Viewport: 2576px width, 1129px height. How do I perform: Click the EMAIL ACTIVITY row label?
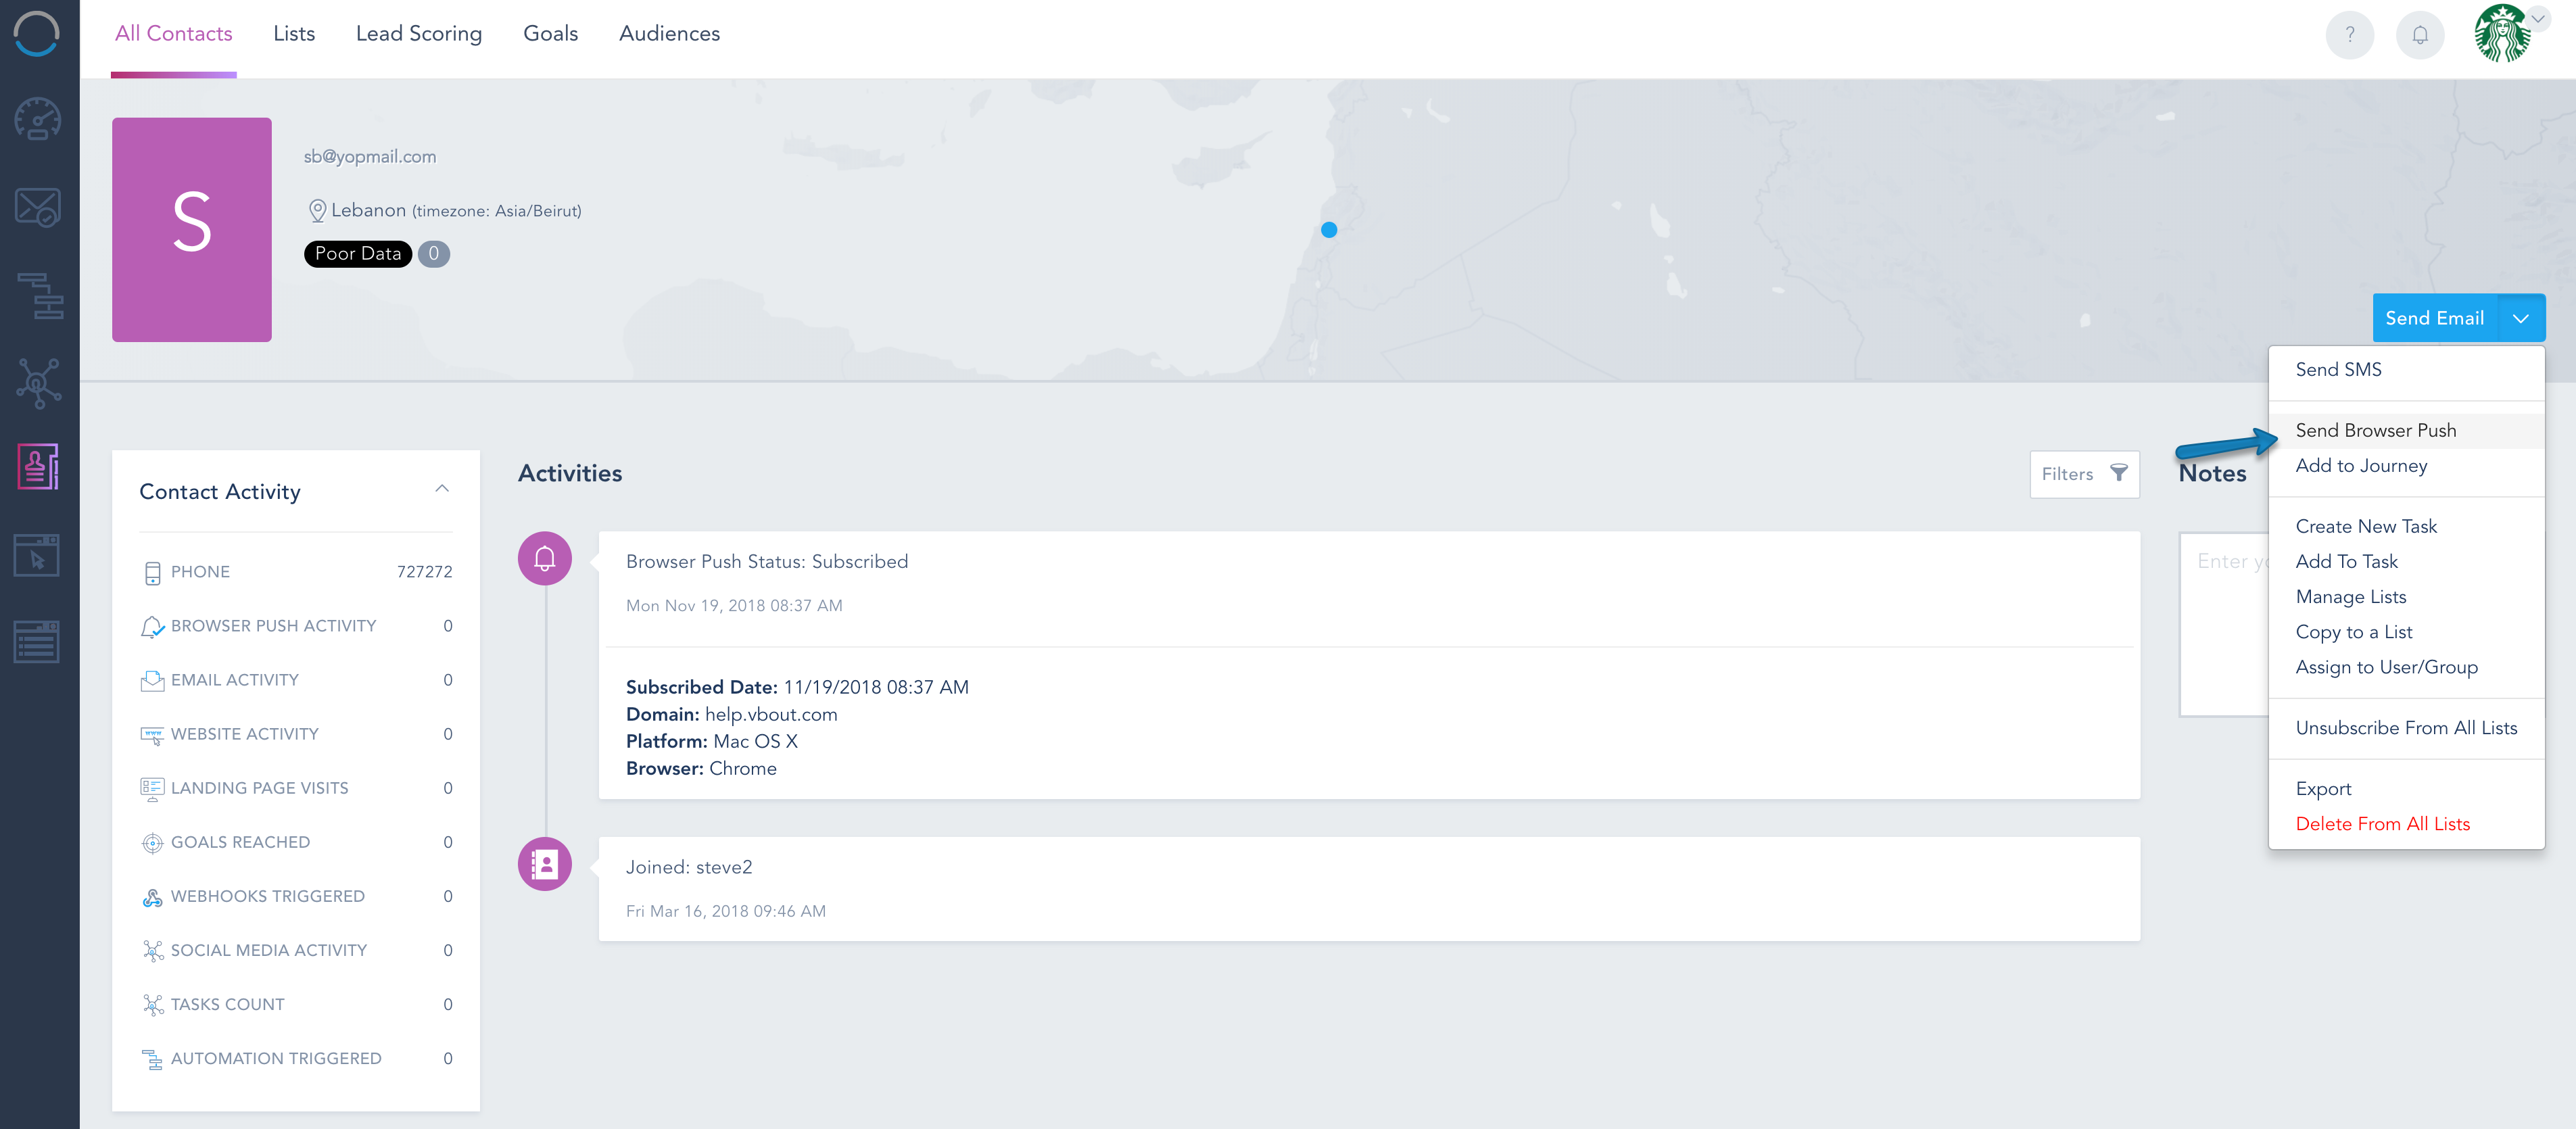pyautogui.click(x=235, y=680)
